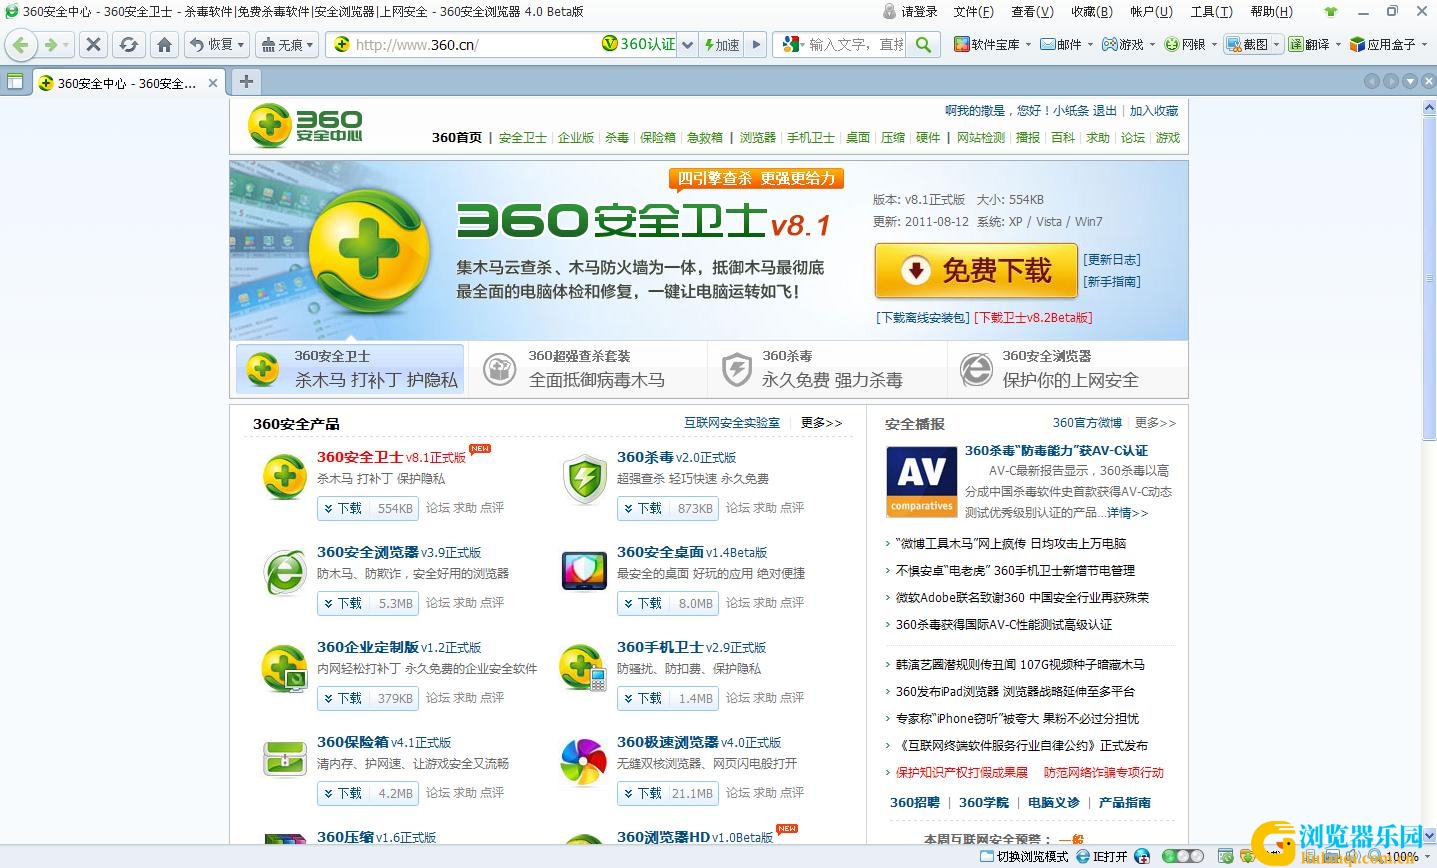Download 360安全卫士 554KB button
The width and height of the screenshot is (1437, 868).
[x=367, y=508]
